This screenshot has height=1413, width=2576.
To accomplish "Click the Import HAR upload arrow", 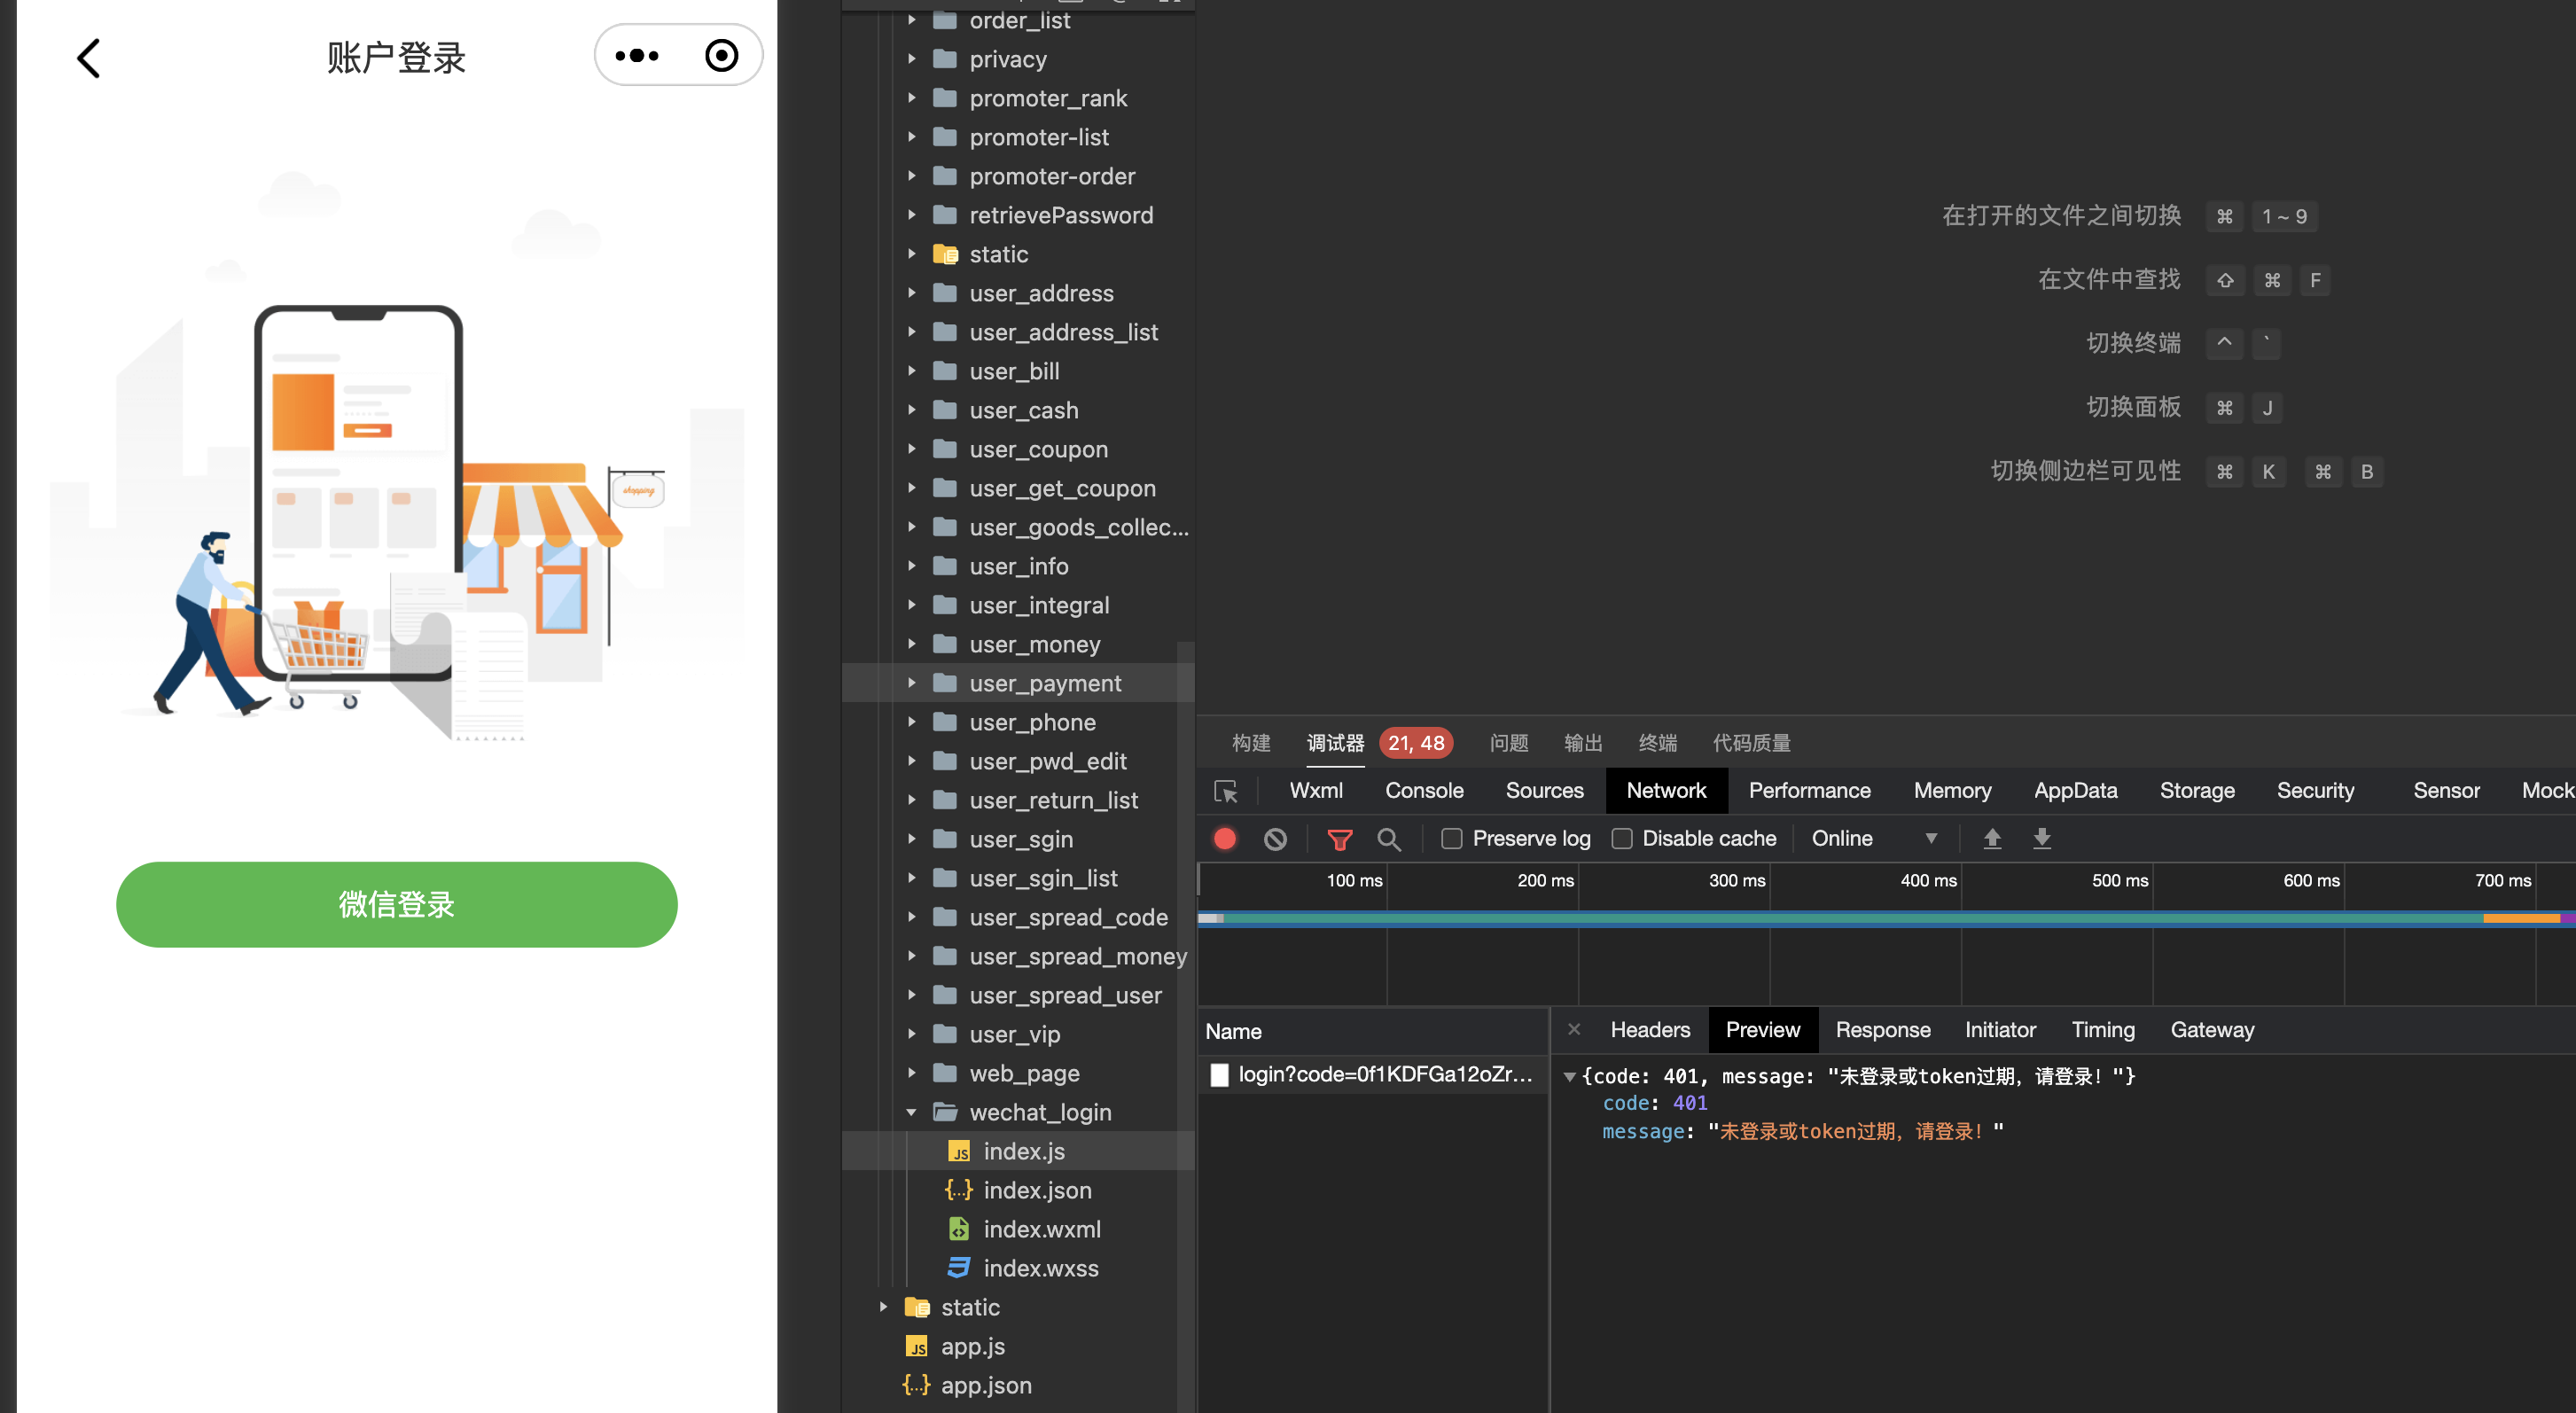I will click(x=1992, y=838).
